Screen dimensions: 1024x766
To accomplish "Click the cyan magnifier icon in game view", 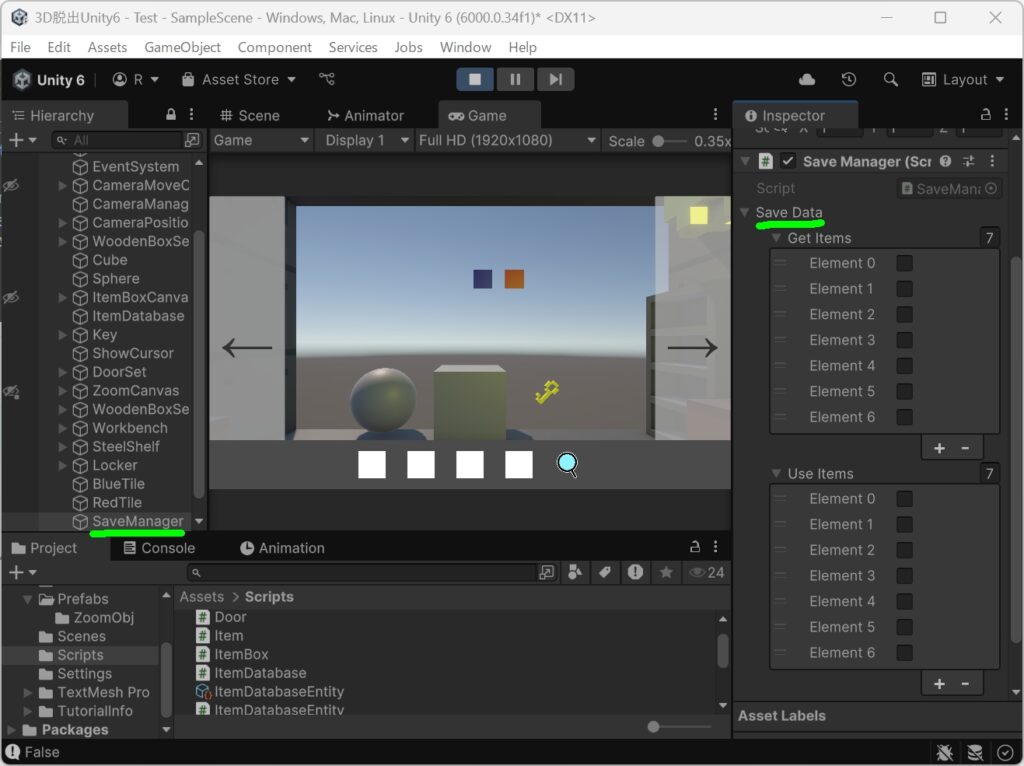I will [567, 464].
